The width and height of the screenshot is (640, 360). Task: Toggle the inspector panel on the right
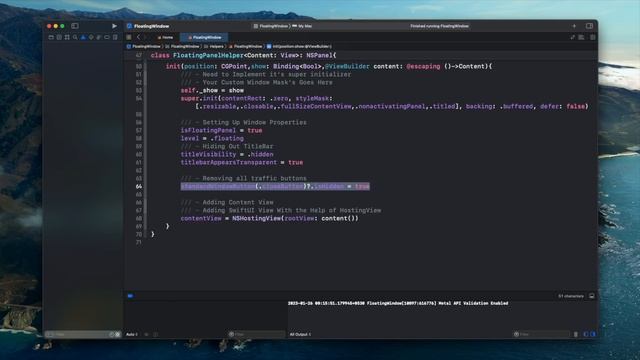pyautogui.click(x=589, y=26)
